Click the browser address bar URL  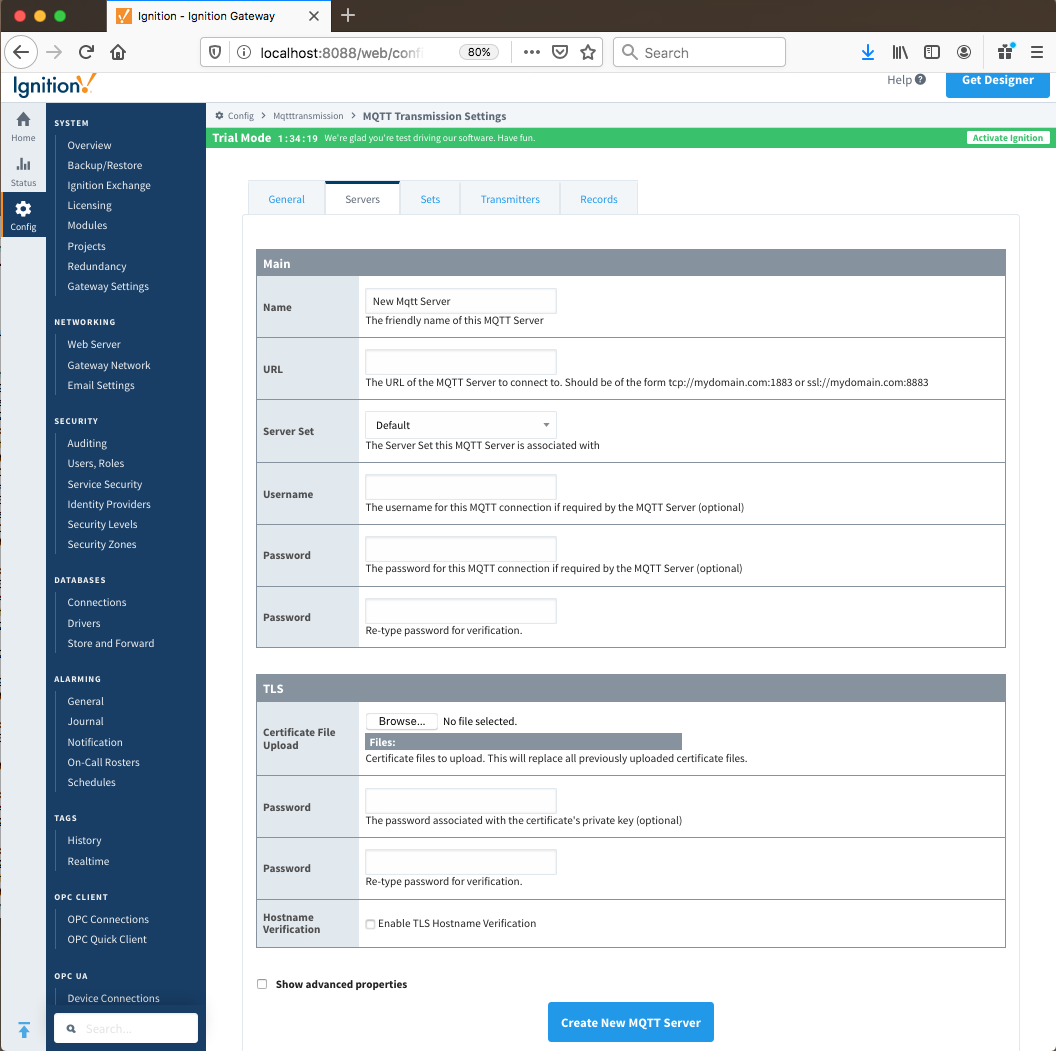click(x=341, y=53)
